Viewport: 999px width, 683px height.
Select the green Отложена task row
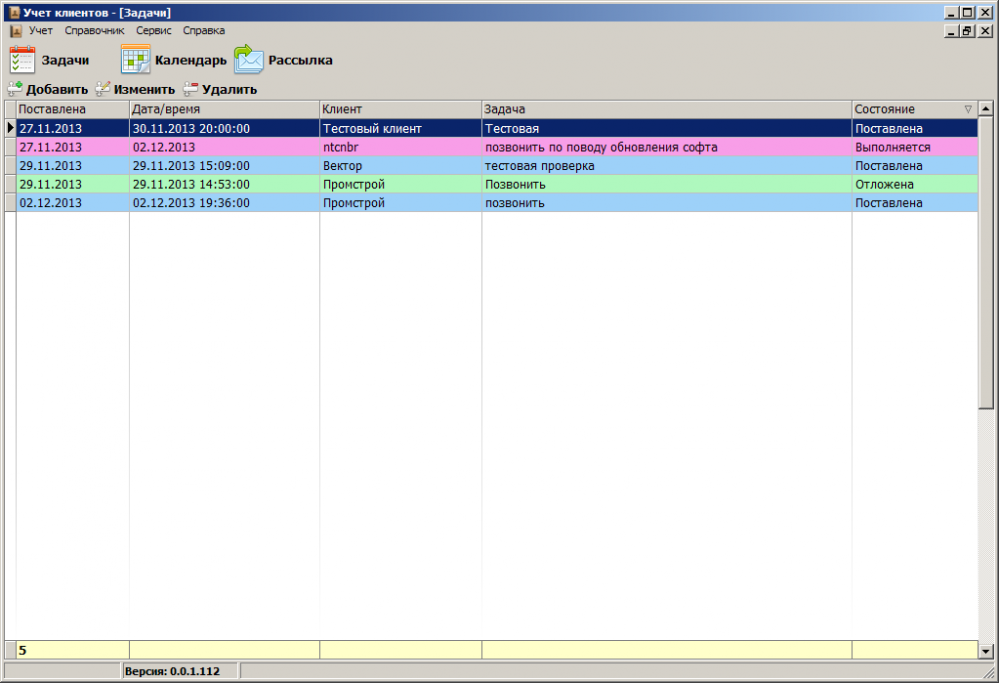point(497,184)
